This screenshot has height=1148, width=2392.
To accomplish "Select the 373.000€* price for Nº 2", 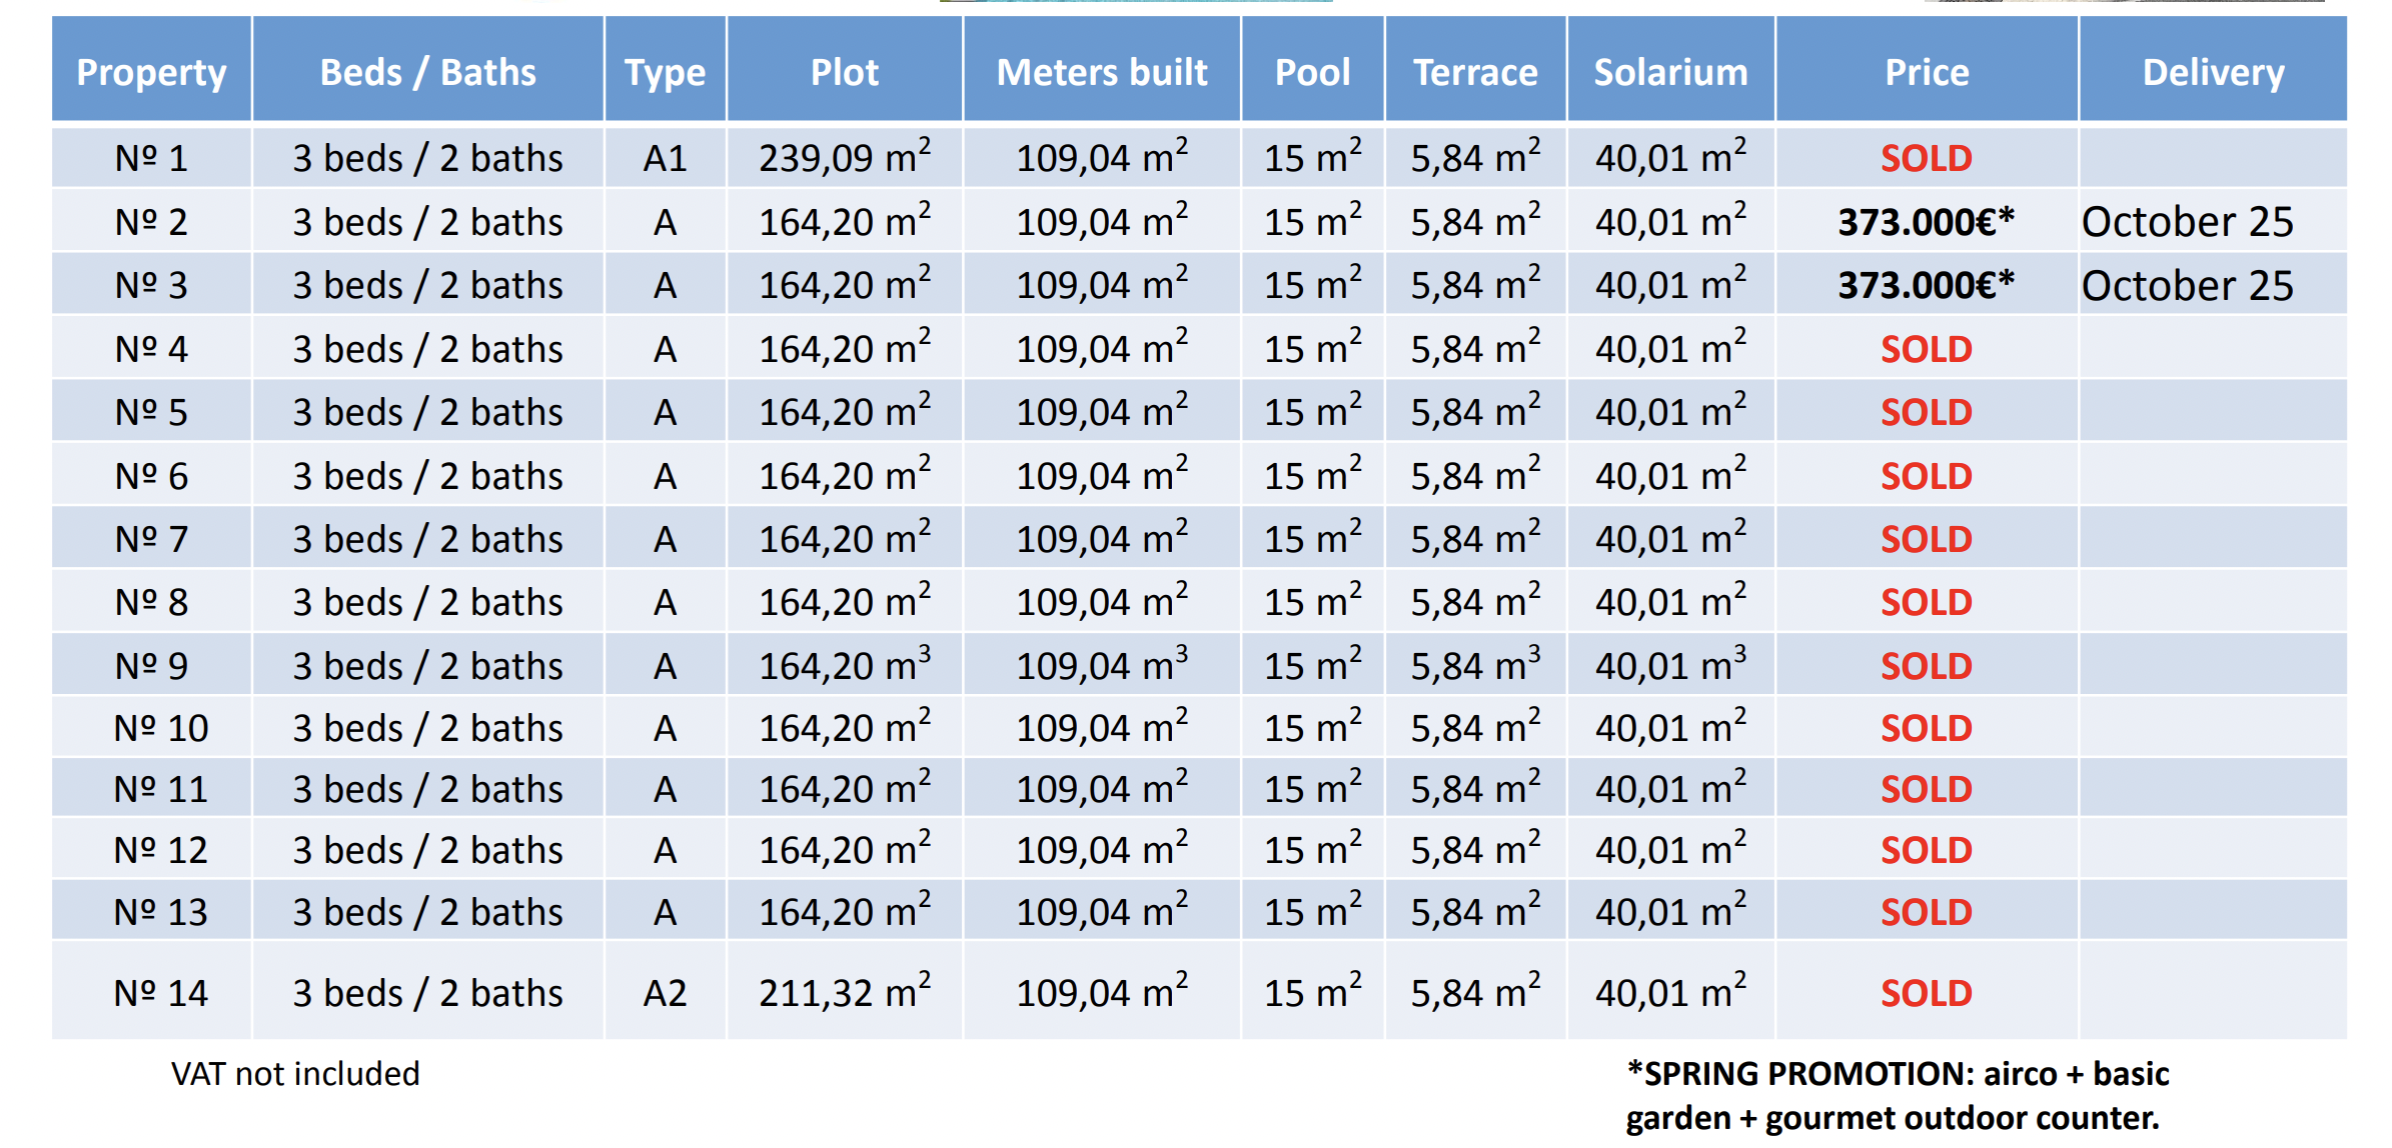I will coord(1926,222).
